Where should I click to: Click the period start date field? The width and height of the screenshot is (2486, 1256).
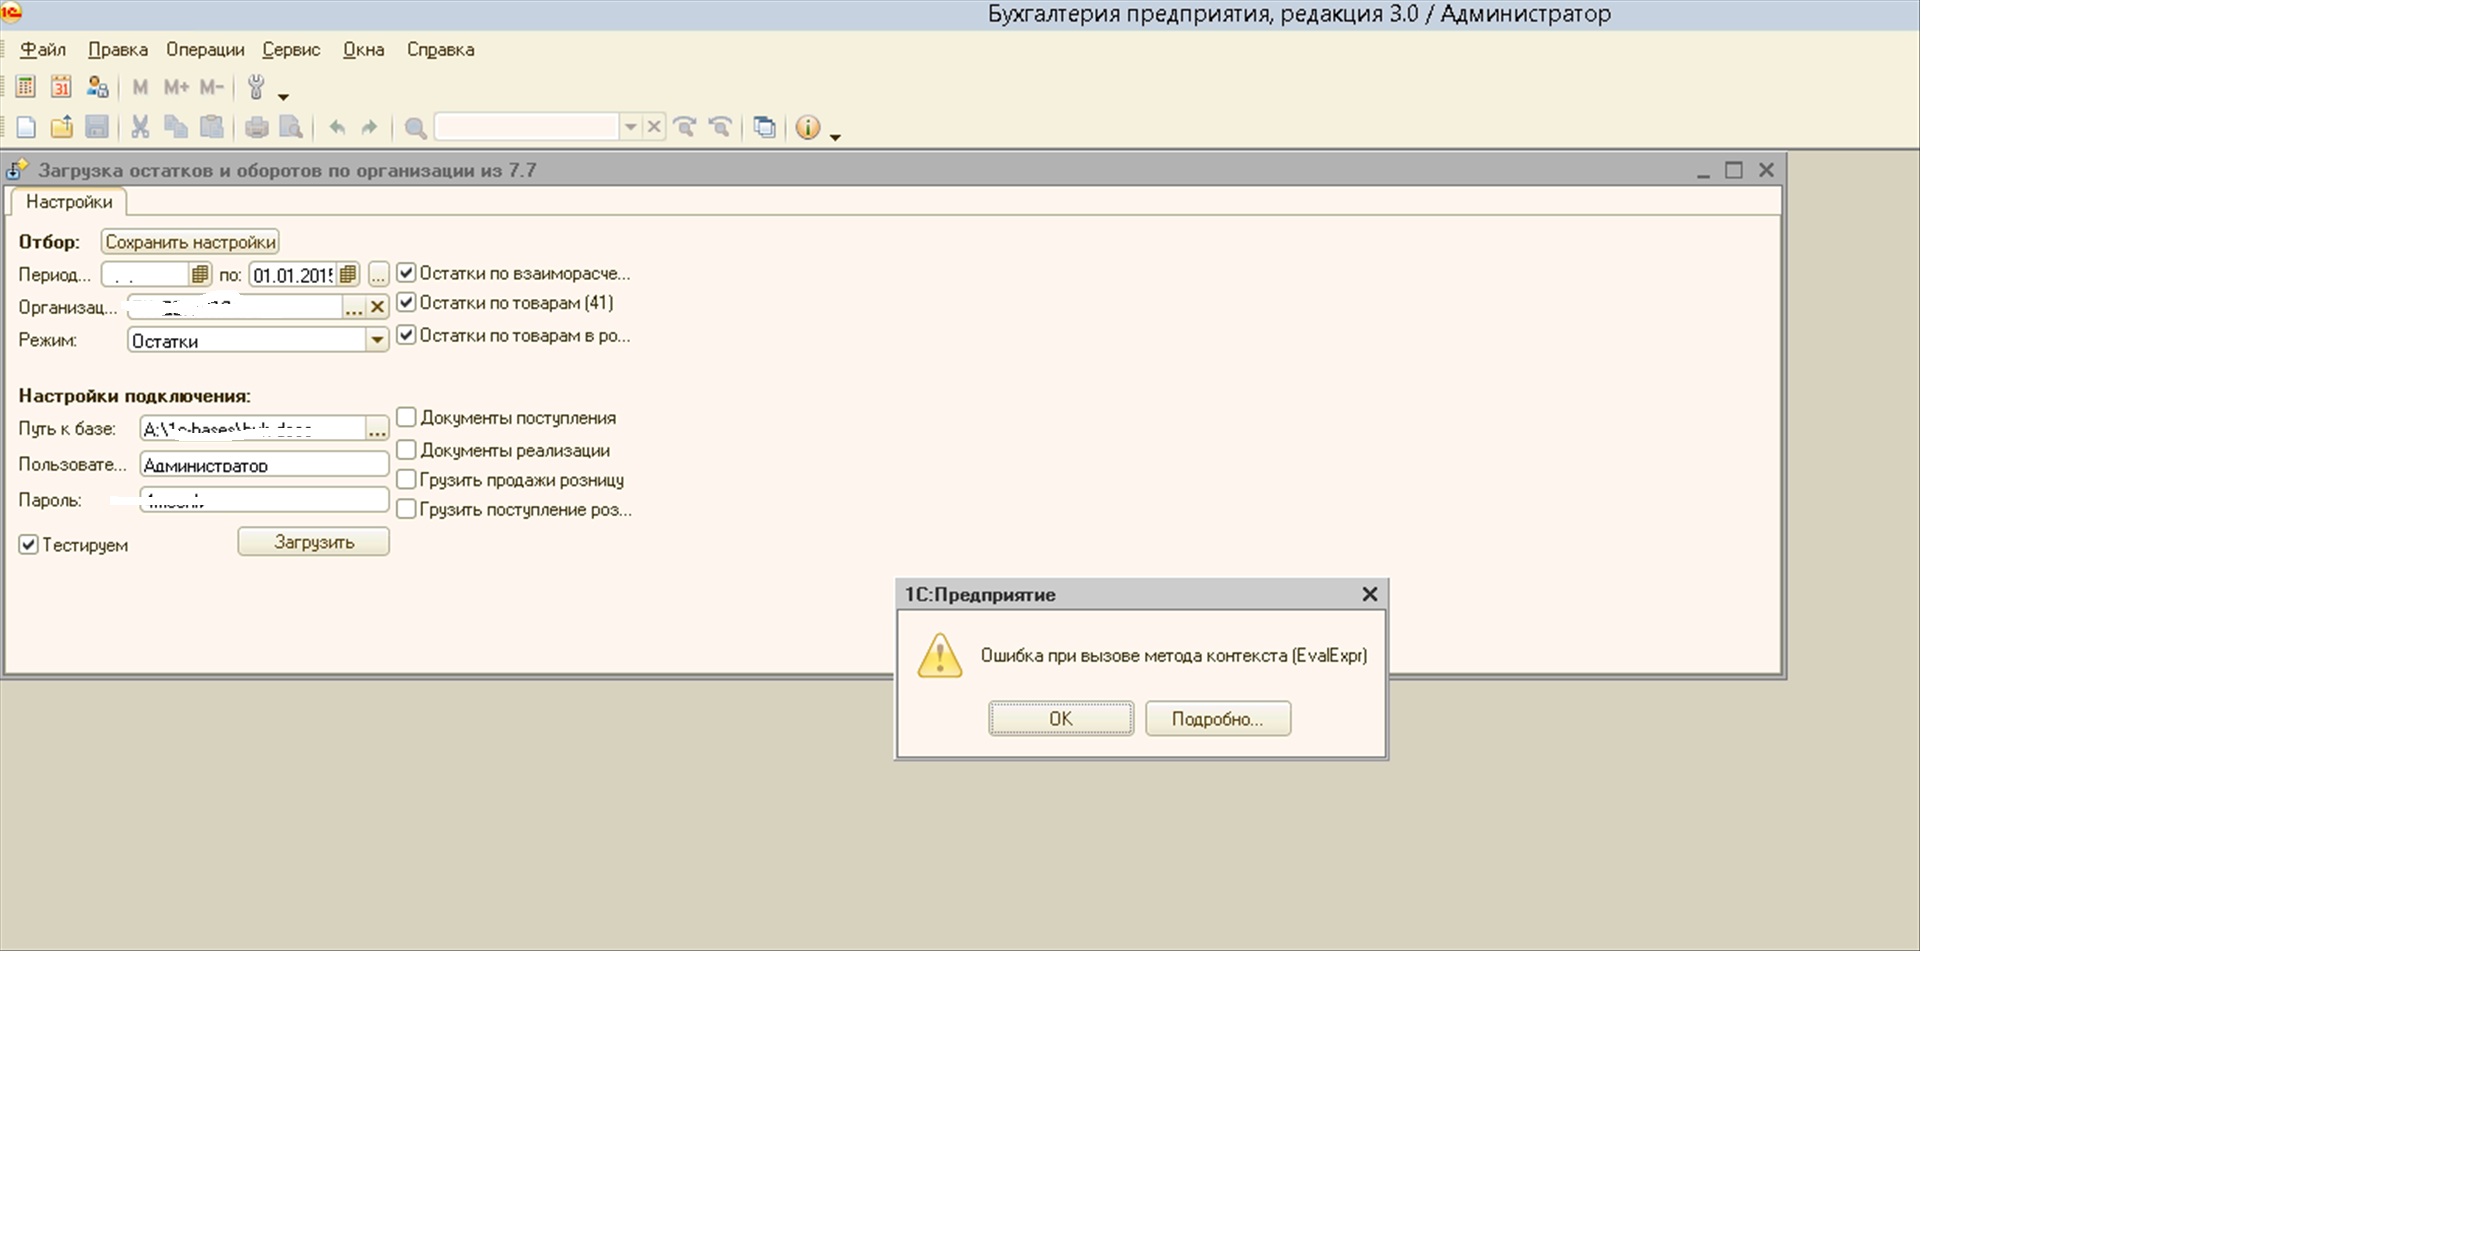pos(146,274)
